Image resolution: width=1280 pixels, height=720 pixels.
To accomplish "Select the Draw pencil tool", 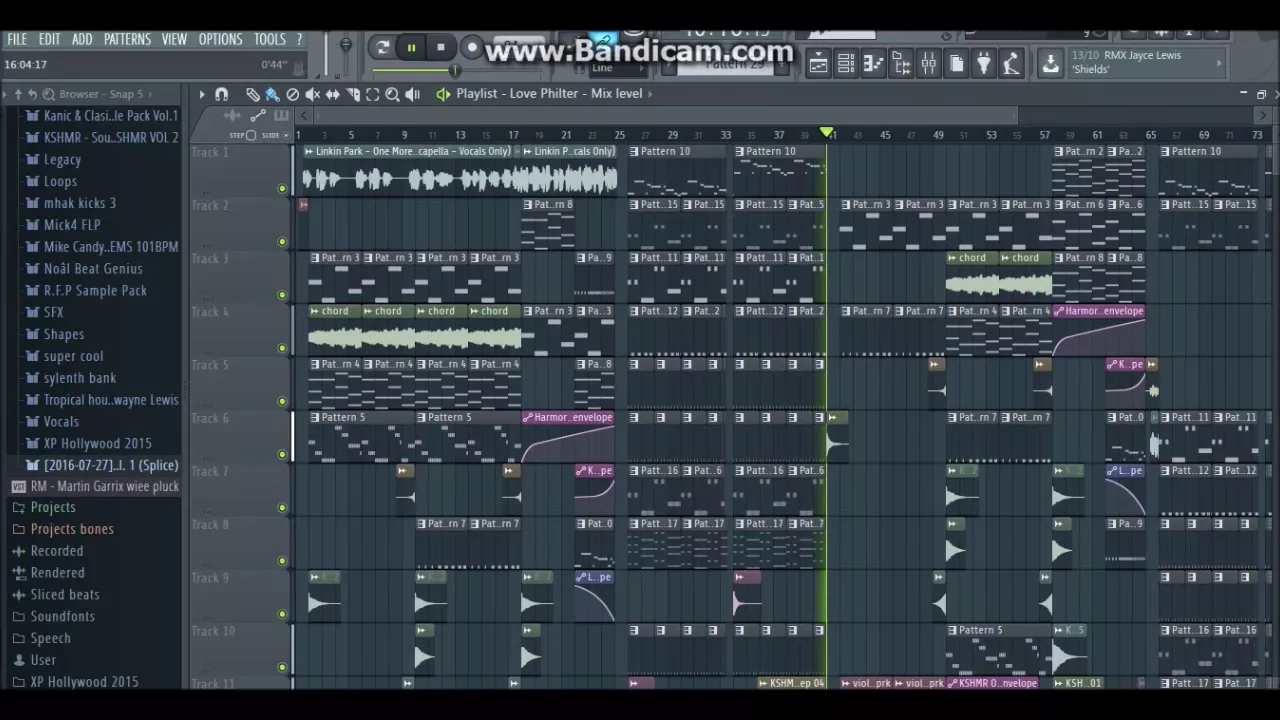I will (x=252, y=94).
